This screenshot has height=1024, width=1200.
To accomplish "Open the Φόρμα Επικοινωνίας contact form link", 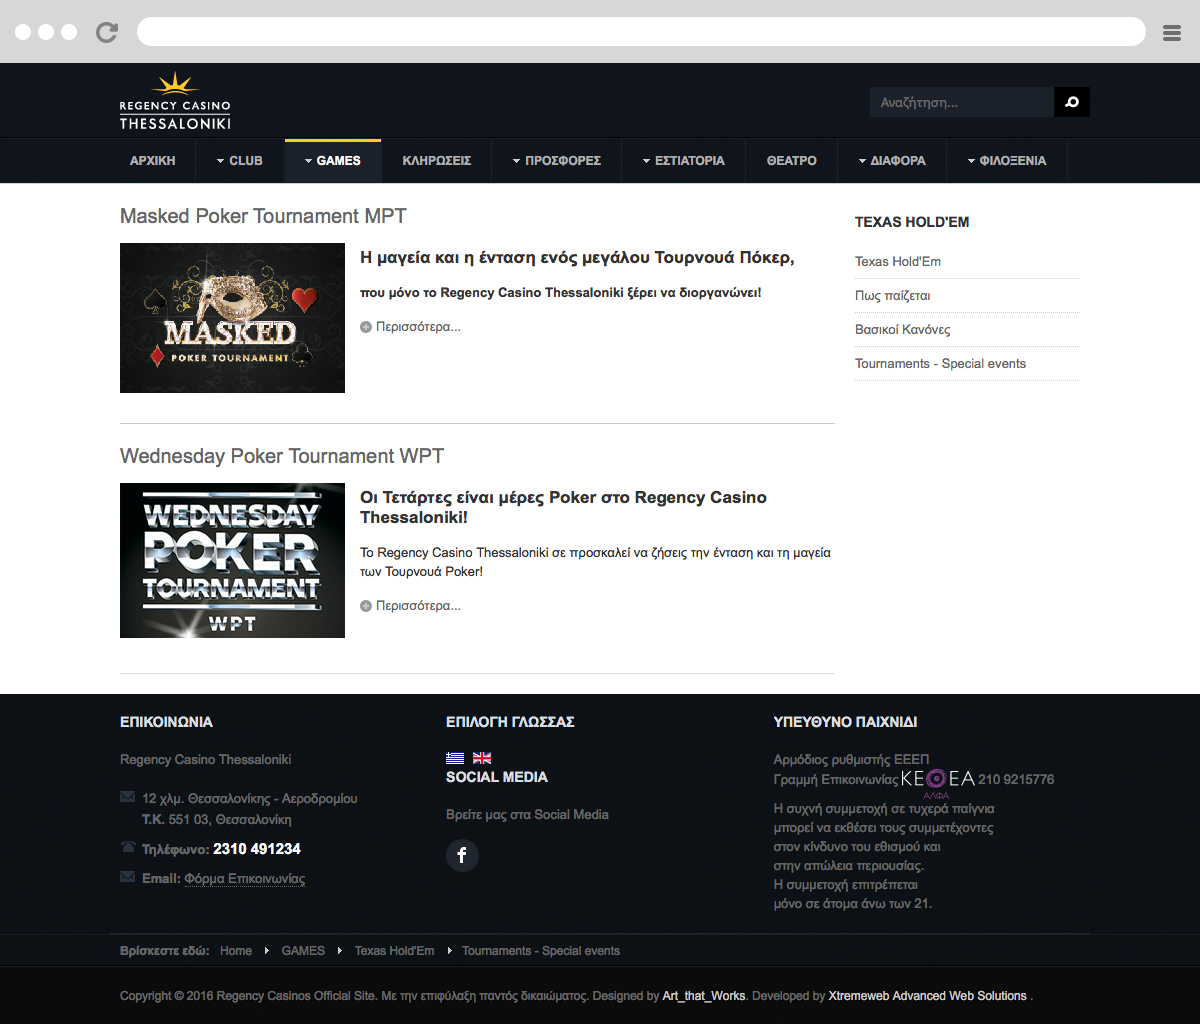I will [245, 879].
